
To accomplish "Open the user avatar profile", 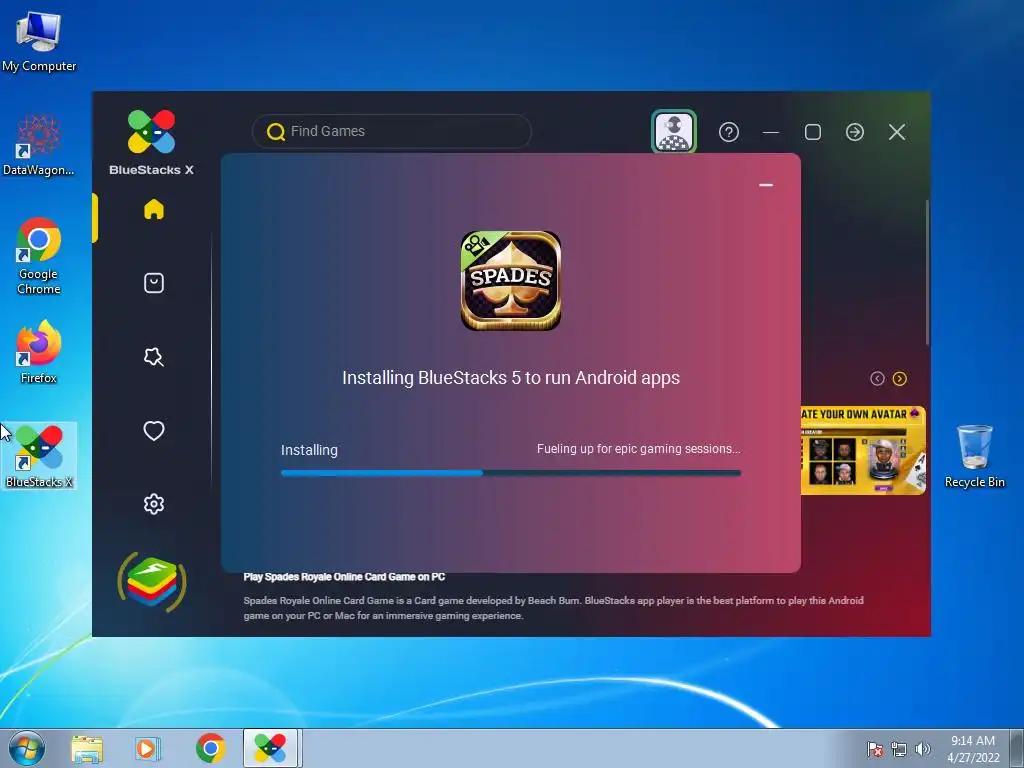I will pyautogui.click(x=674, y=132).
